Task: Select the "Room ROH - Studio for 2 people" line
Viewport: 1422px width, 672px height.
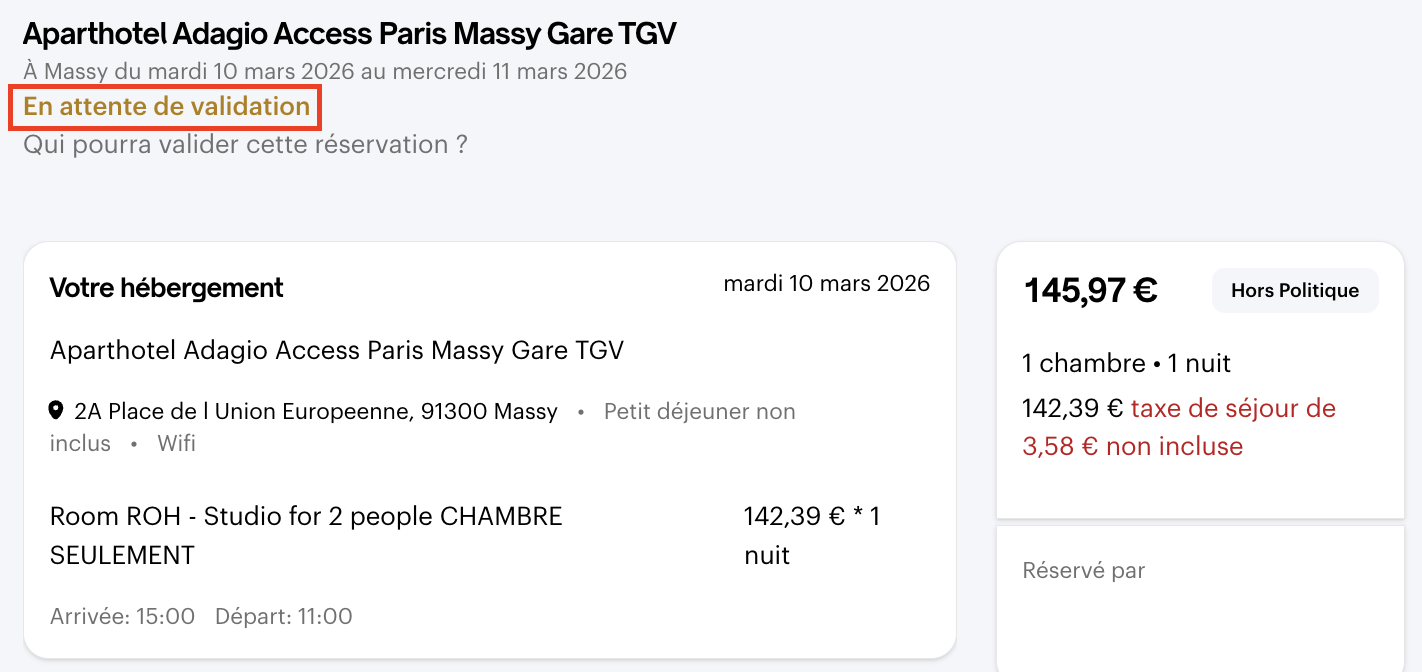Action: point(306,517)
